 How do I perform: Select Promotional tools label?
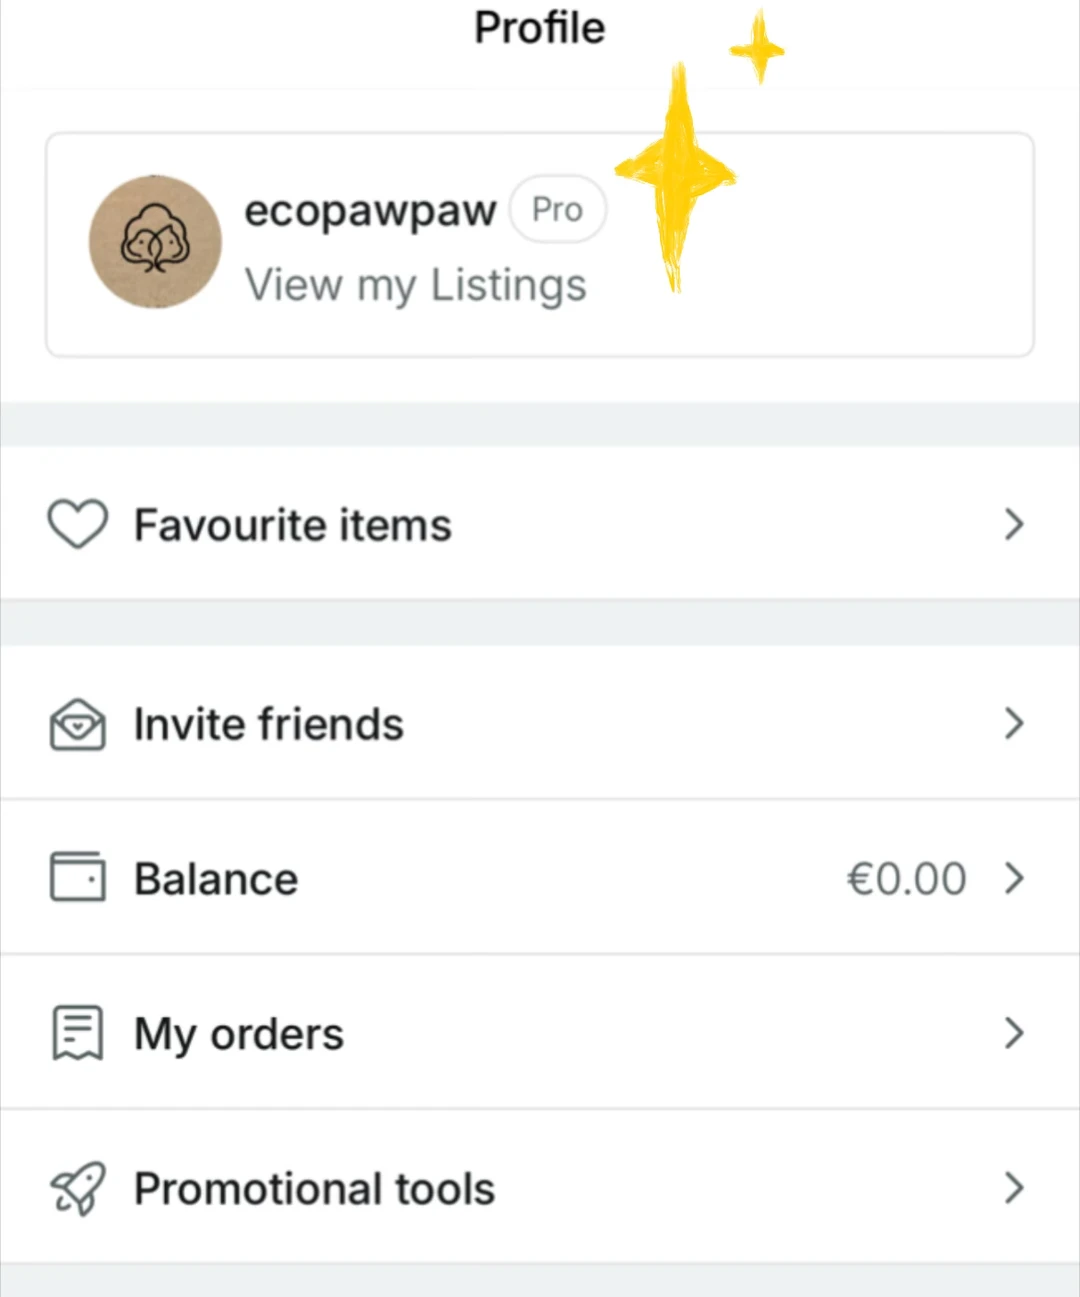click(x=314, y=1189)
